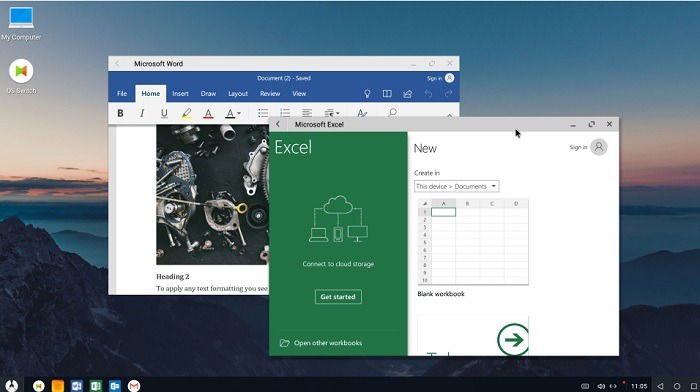700x392 pixels.
Task: Collapse the Word ribbon with chevron
Action: (x=449, y=115)
